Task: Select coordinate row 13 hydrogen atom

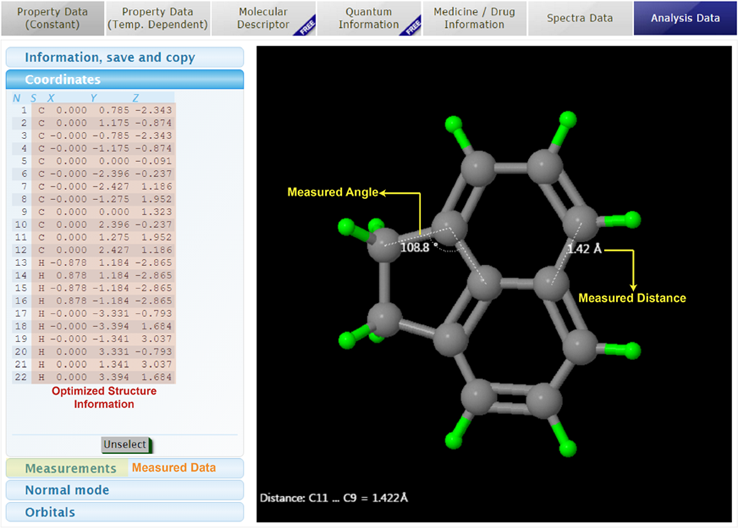Action: click(94, 263)
